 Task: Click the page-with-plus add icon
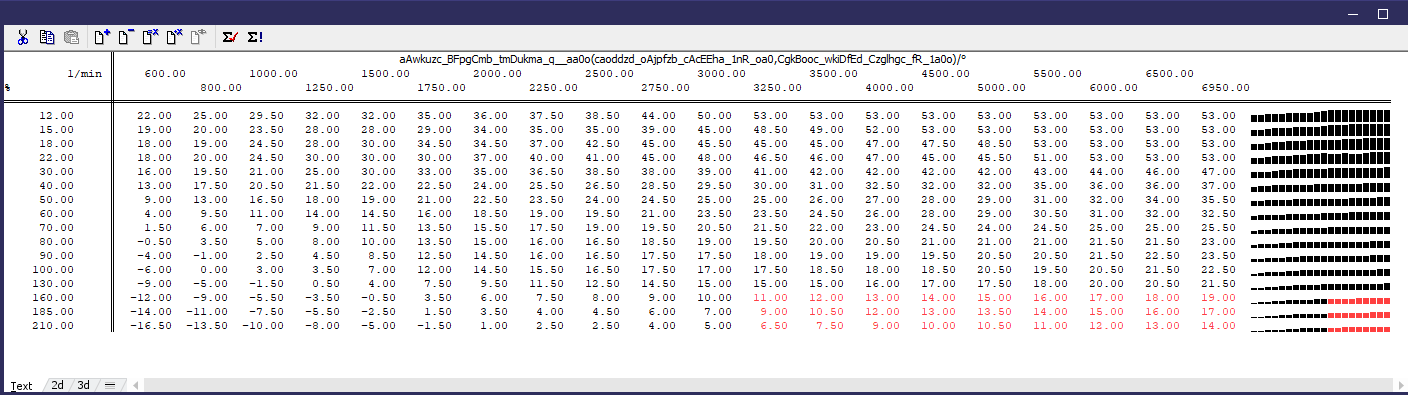pos(101,37)
